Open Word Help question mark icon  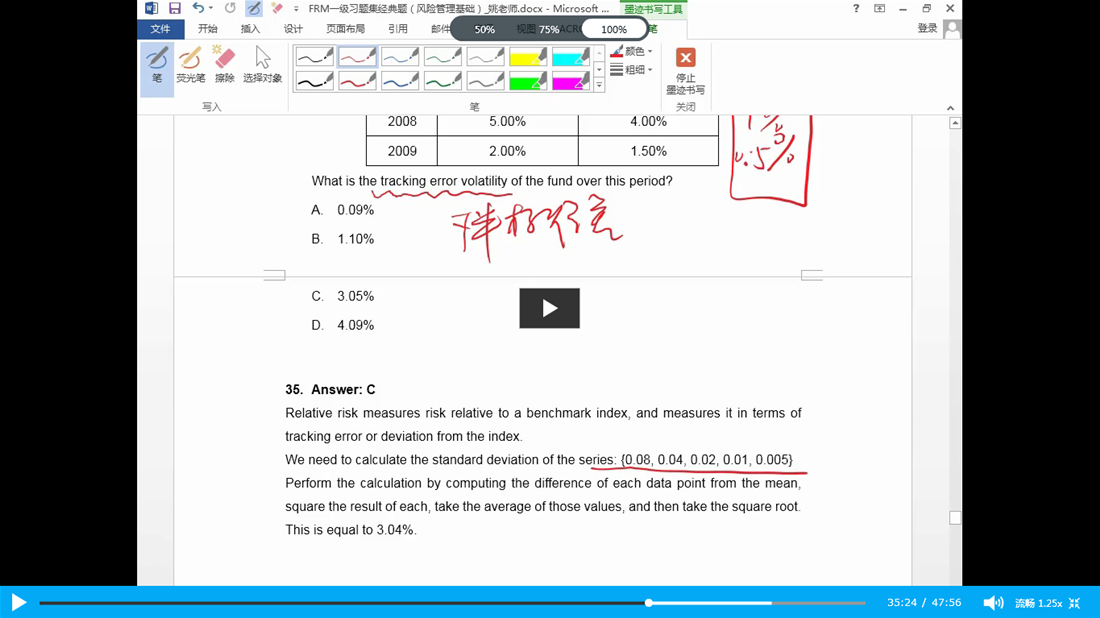(856, 8)
